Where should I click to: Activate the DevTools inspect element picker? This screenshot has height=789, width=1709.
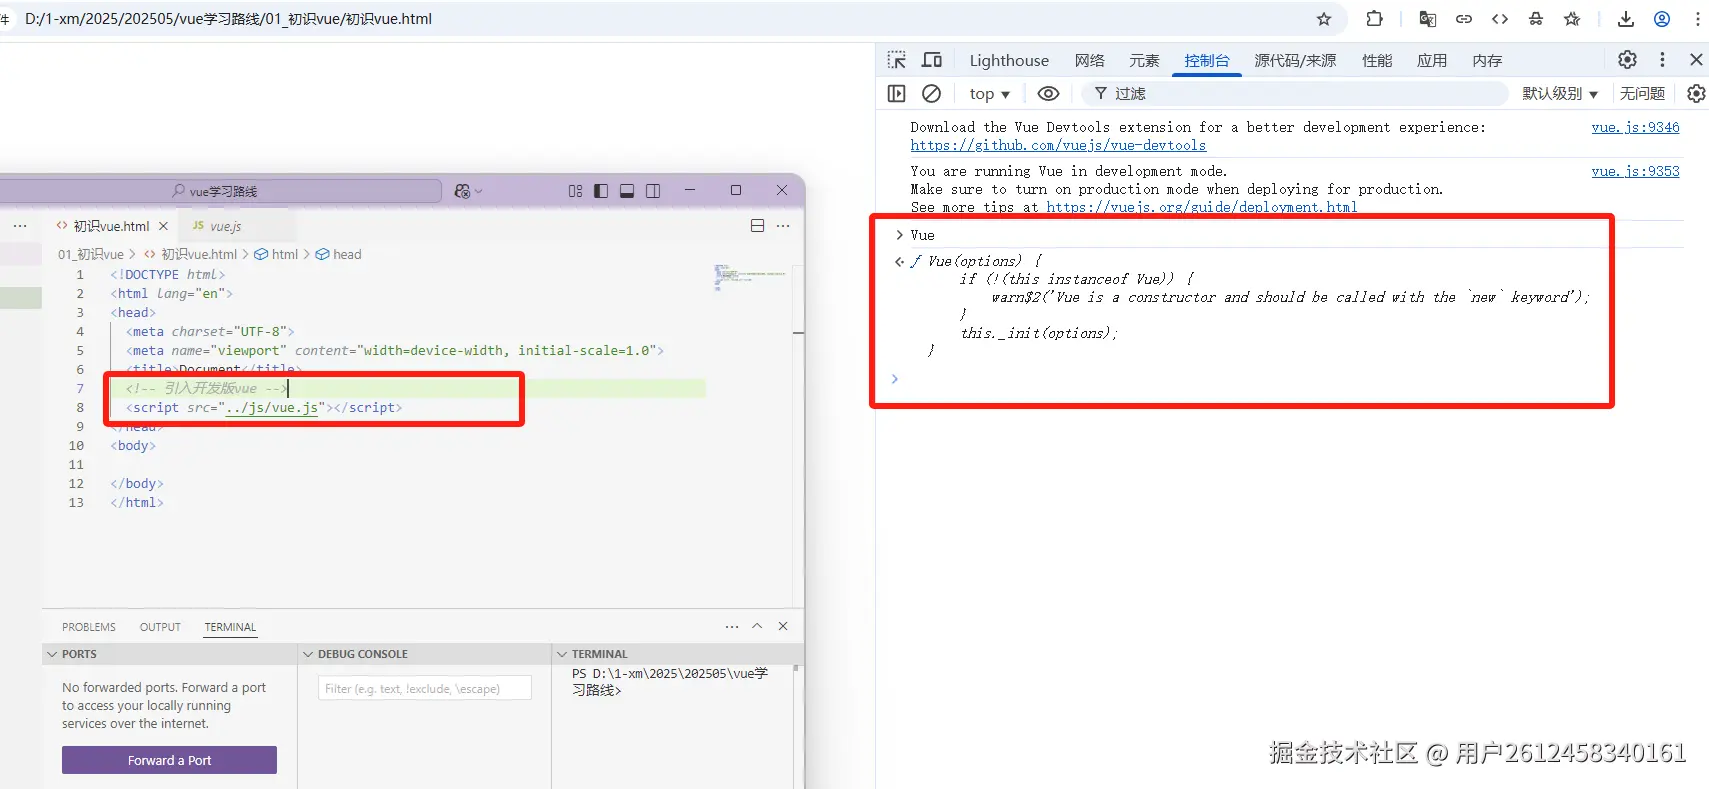pos(897,60)
